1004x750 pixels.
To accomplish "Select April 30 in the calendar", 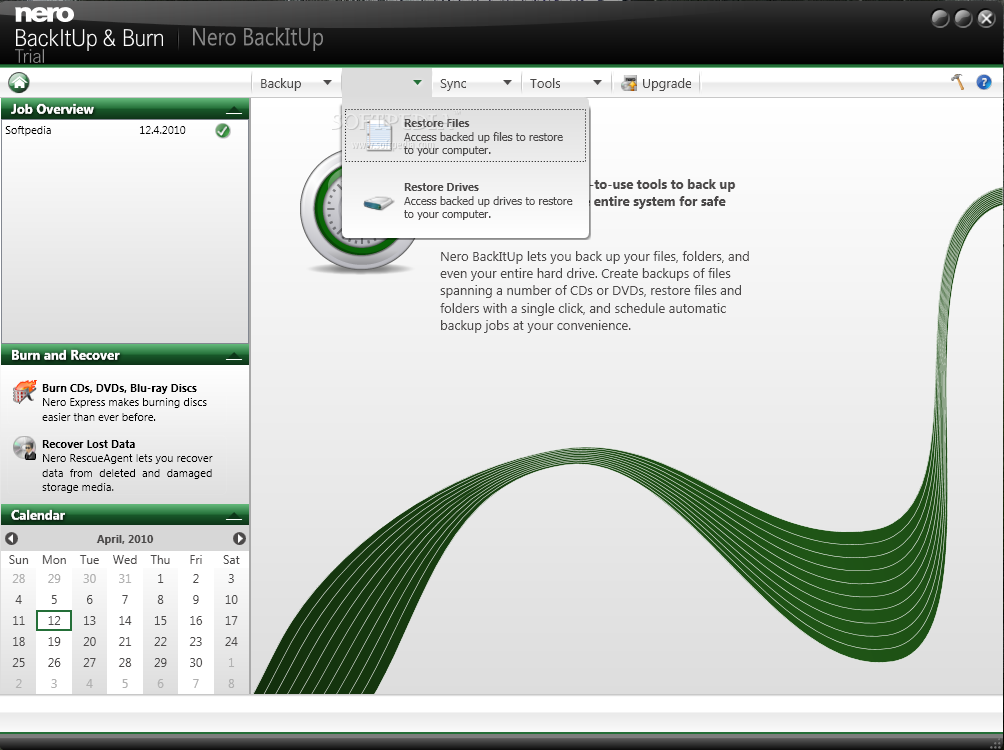I will click(196, 663).
